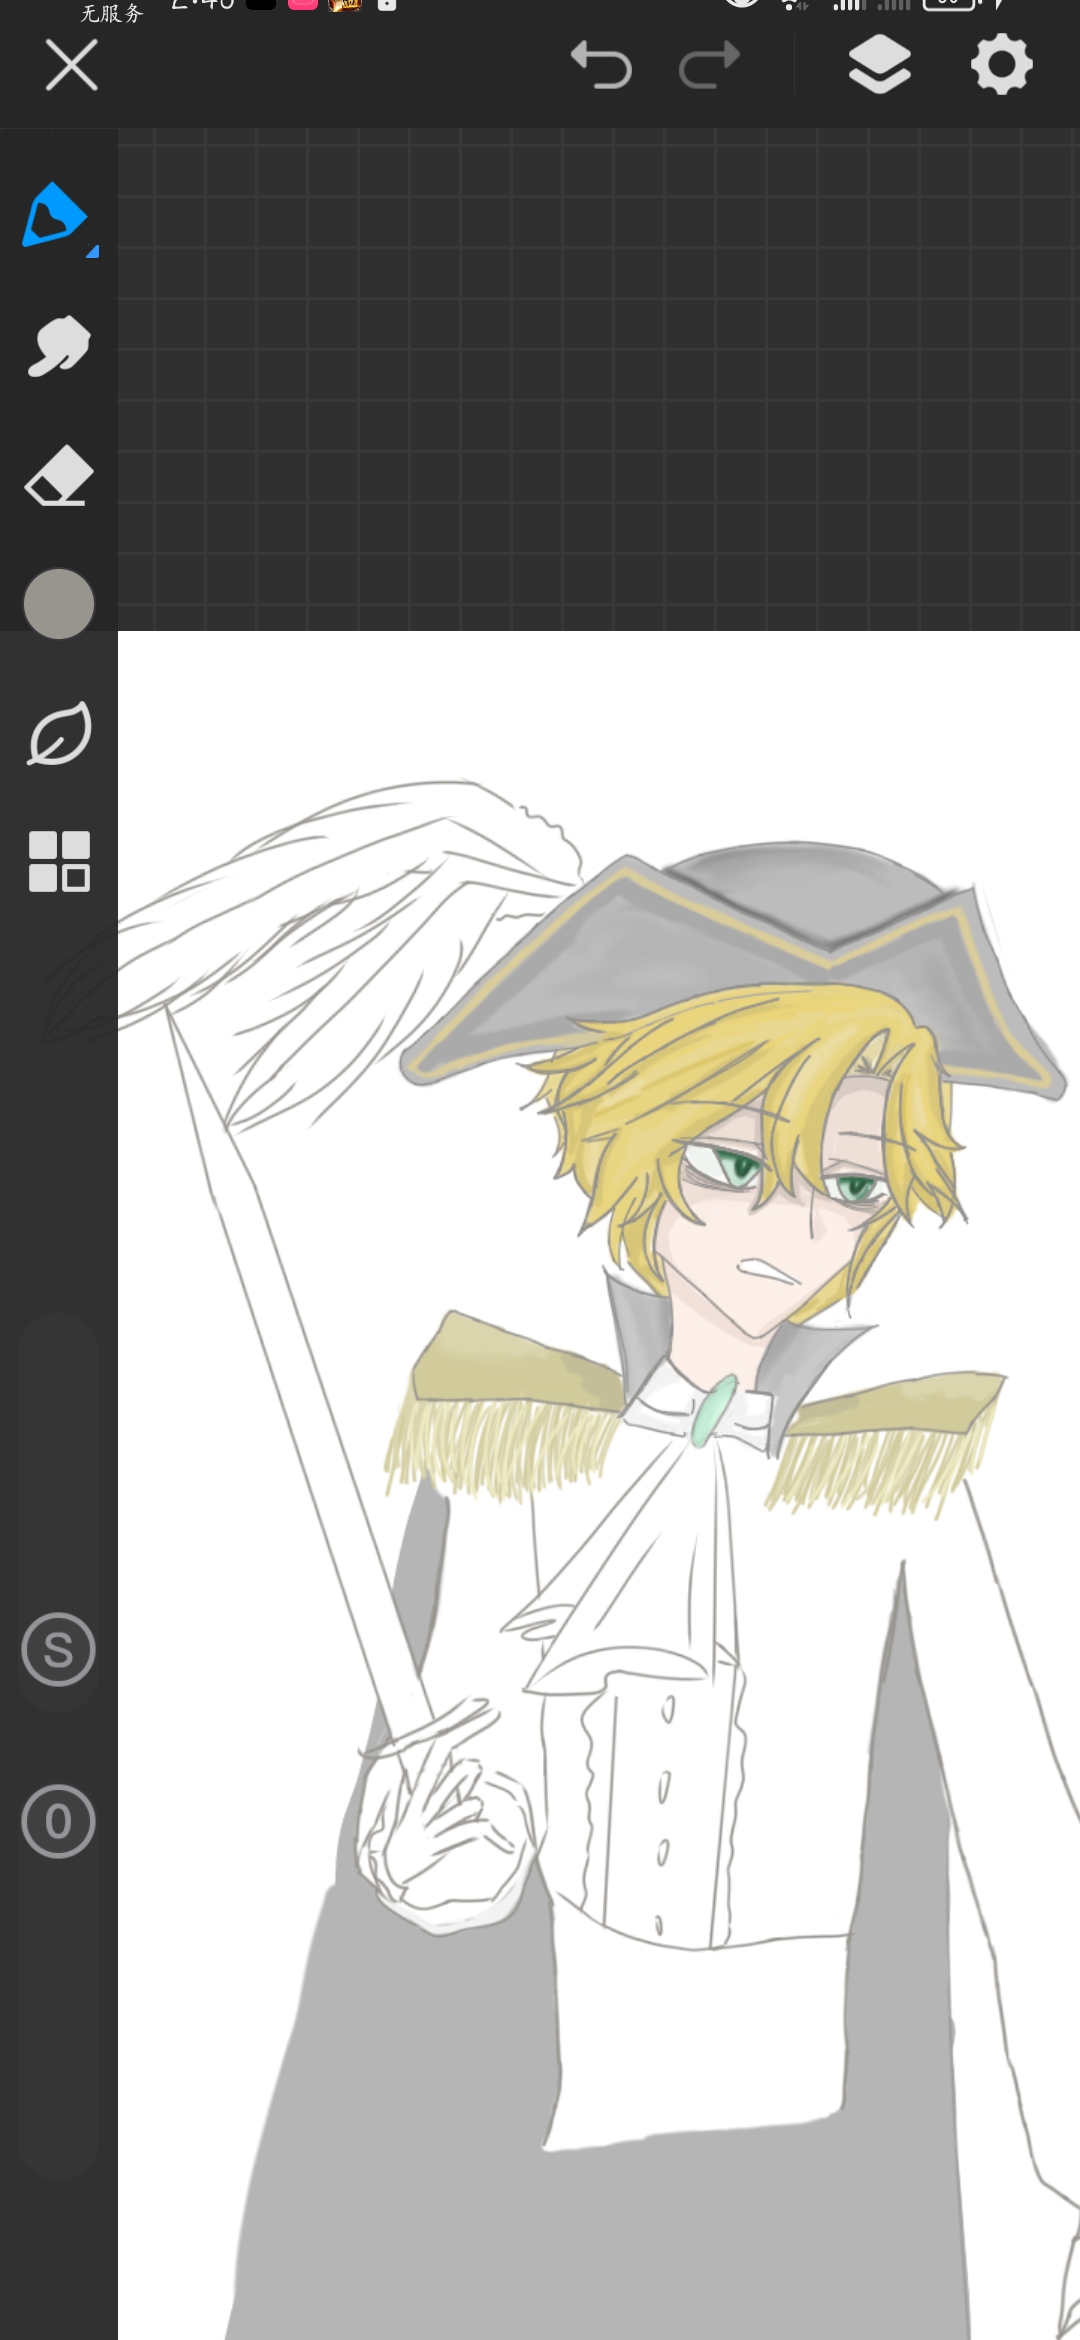The height and width of the screenshot is (2340, 1080).
Task: Tap the gray current color swatch
Action: pyautogui.click(x=59, y=604)
